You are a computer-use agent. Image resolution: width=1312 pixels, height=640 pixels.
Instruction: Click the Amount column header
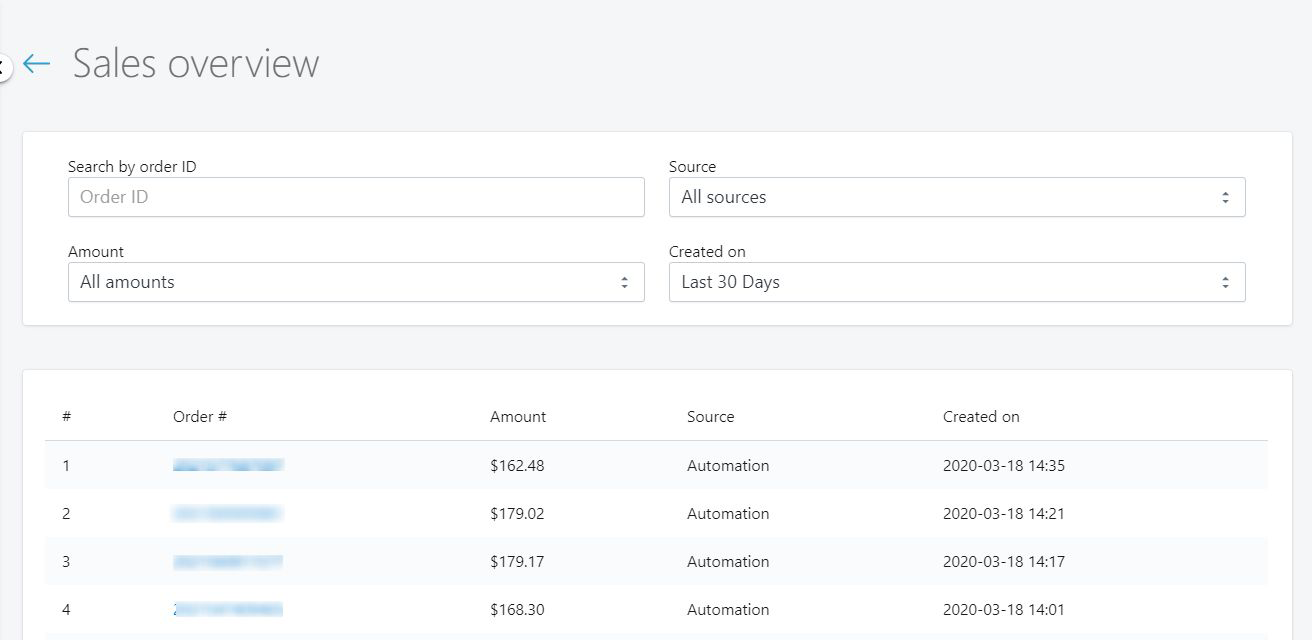(518, 416)
